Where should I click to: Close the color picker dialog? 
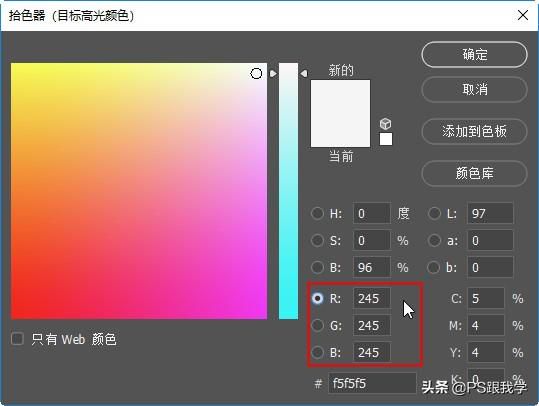[523, 15]
